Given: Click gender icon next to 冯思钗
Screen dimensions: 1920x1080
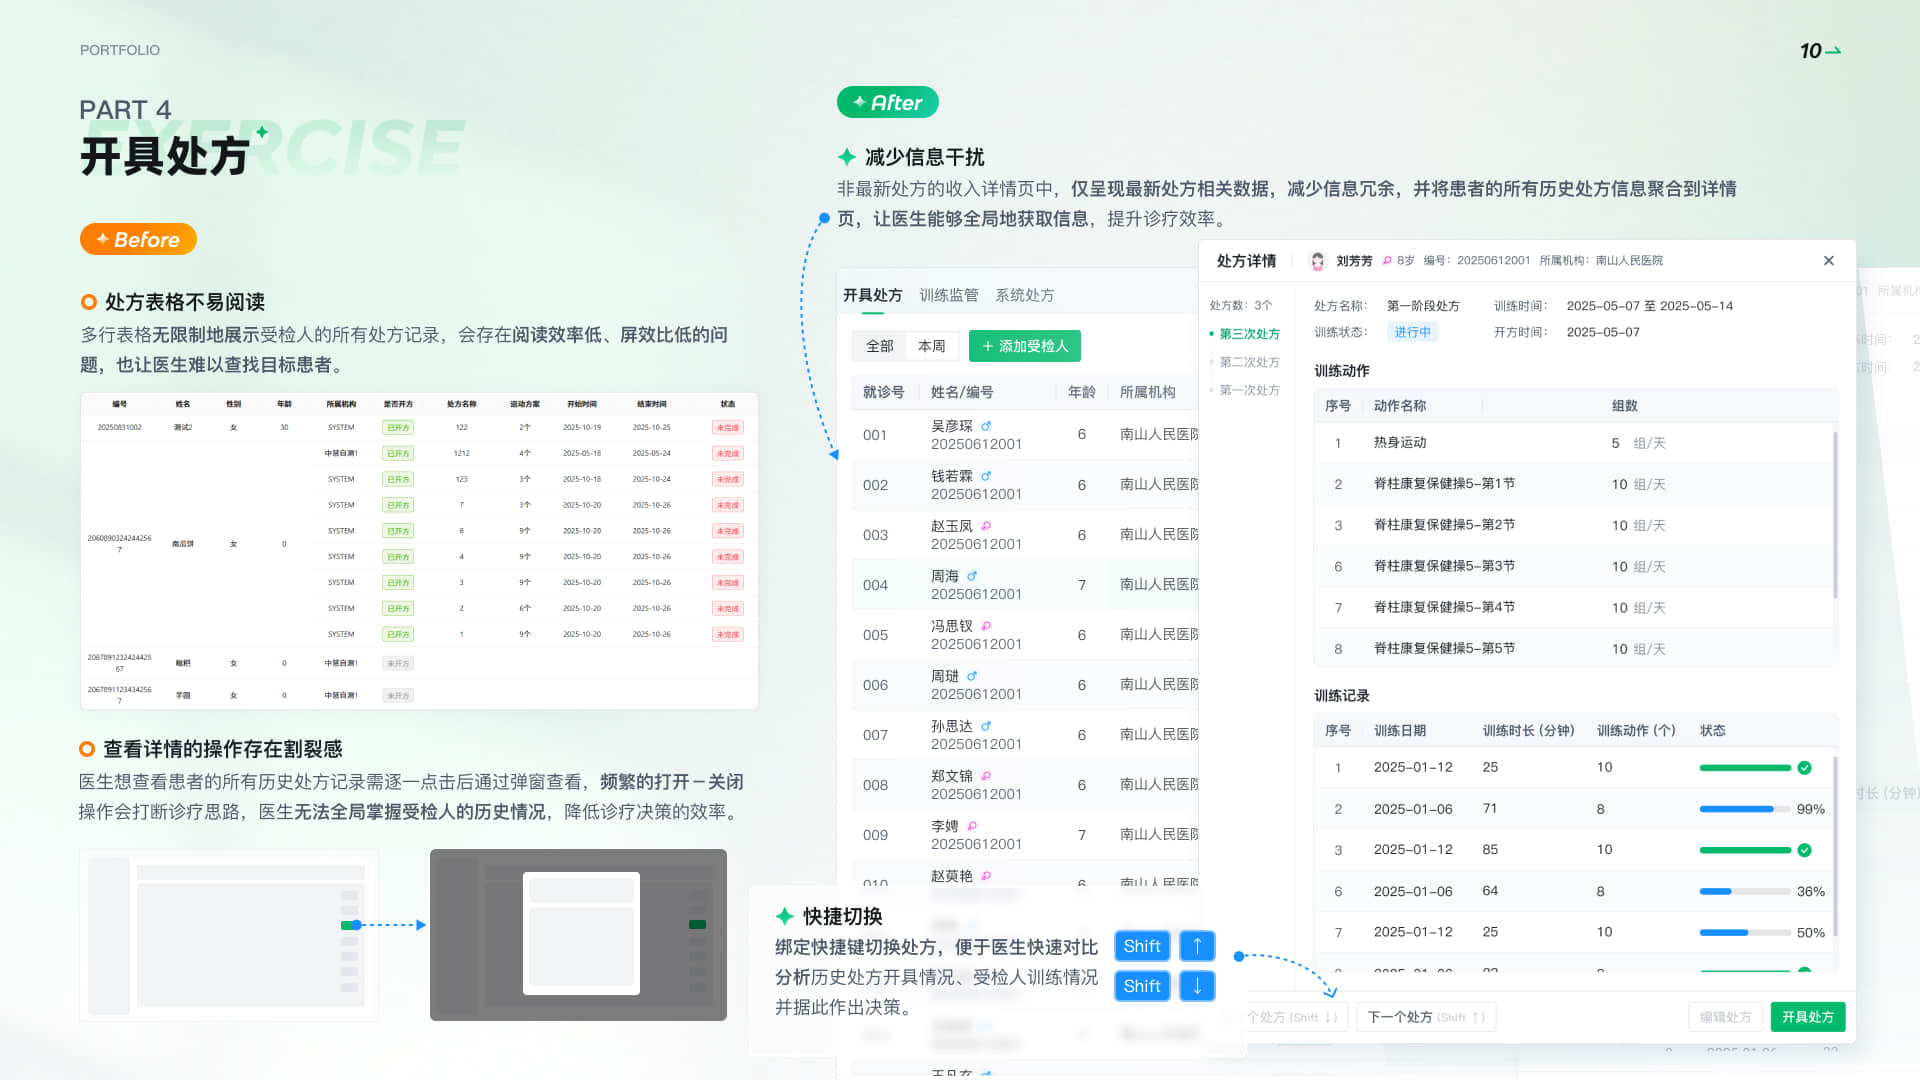Looking at the screenshot, I should [x=986, y=626].
